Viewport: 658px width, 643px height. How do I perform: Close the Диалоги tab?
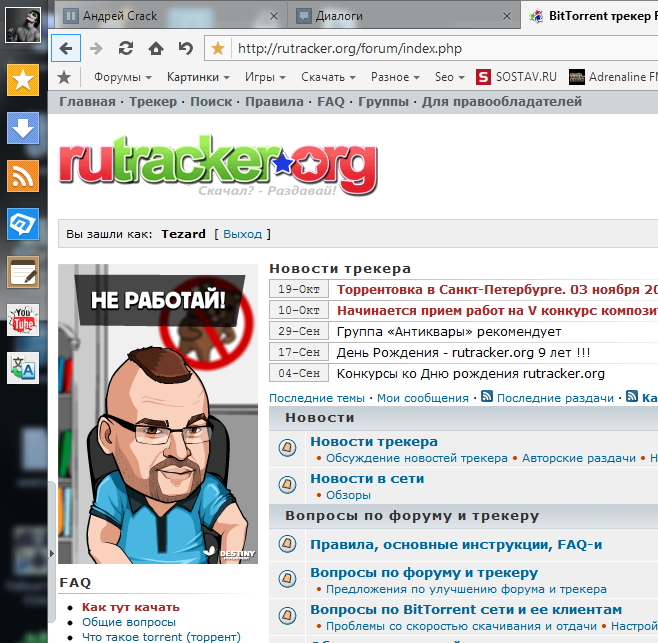[x=507, y=16]
